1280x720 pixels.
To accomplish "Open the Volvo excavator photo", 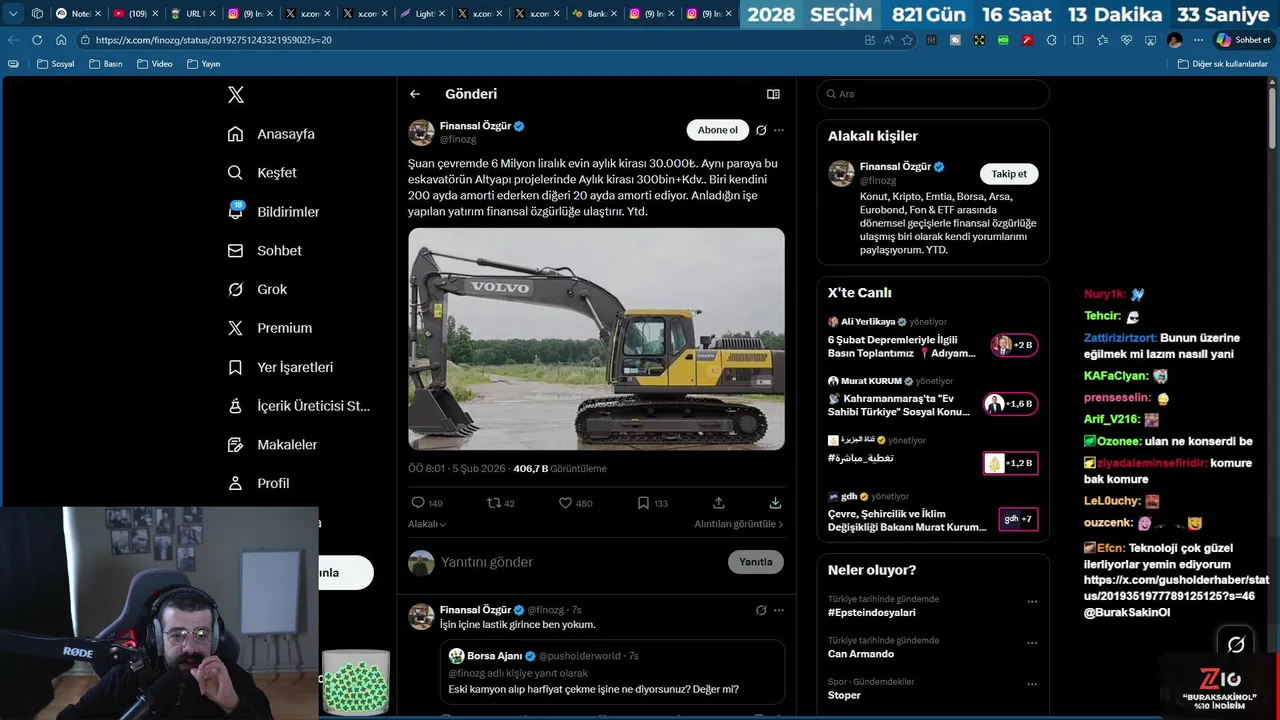I will click(x=596, y=339).
